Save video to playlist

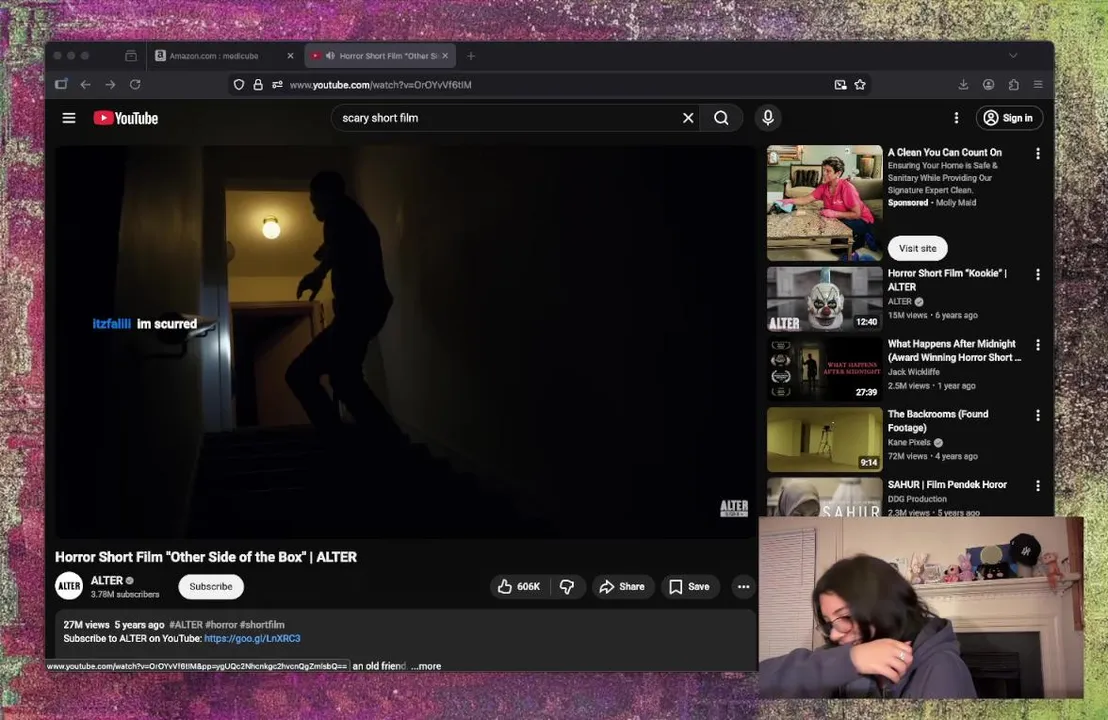pyautogui.click(x=690, y=586)
